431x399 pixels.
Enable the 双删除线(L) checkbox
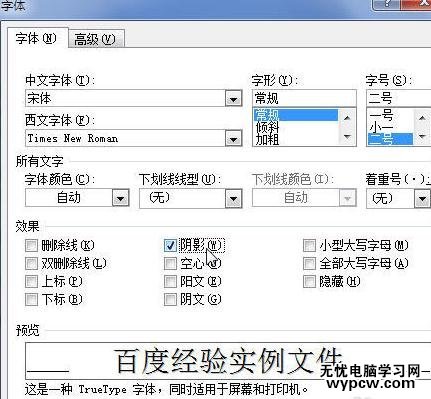(31, 264)
